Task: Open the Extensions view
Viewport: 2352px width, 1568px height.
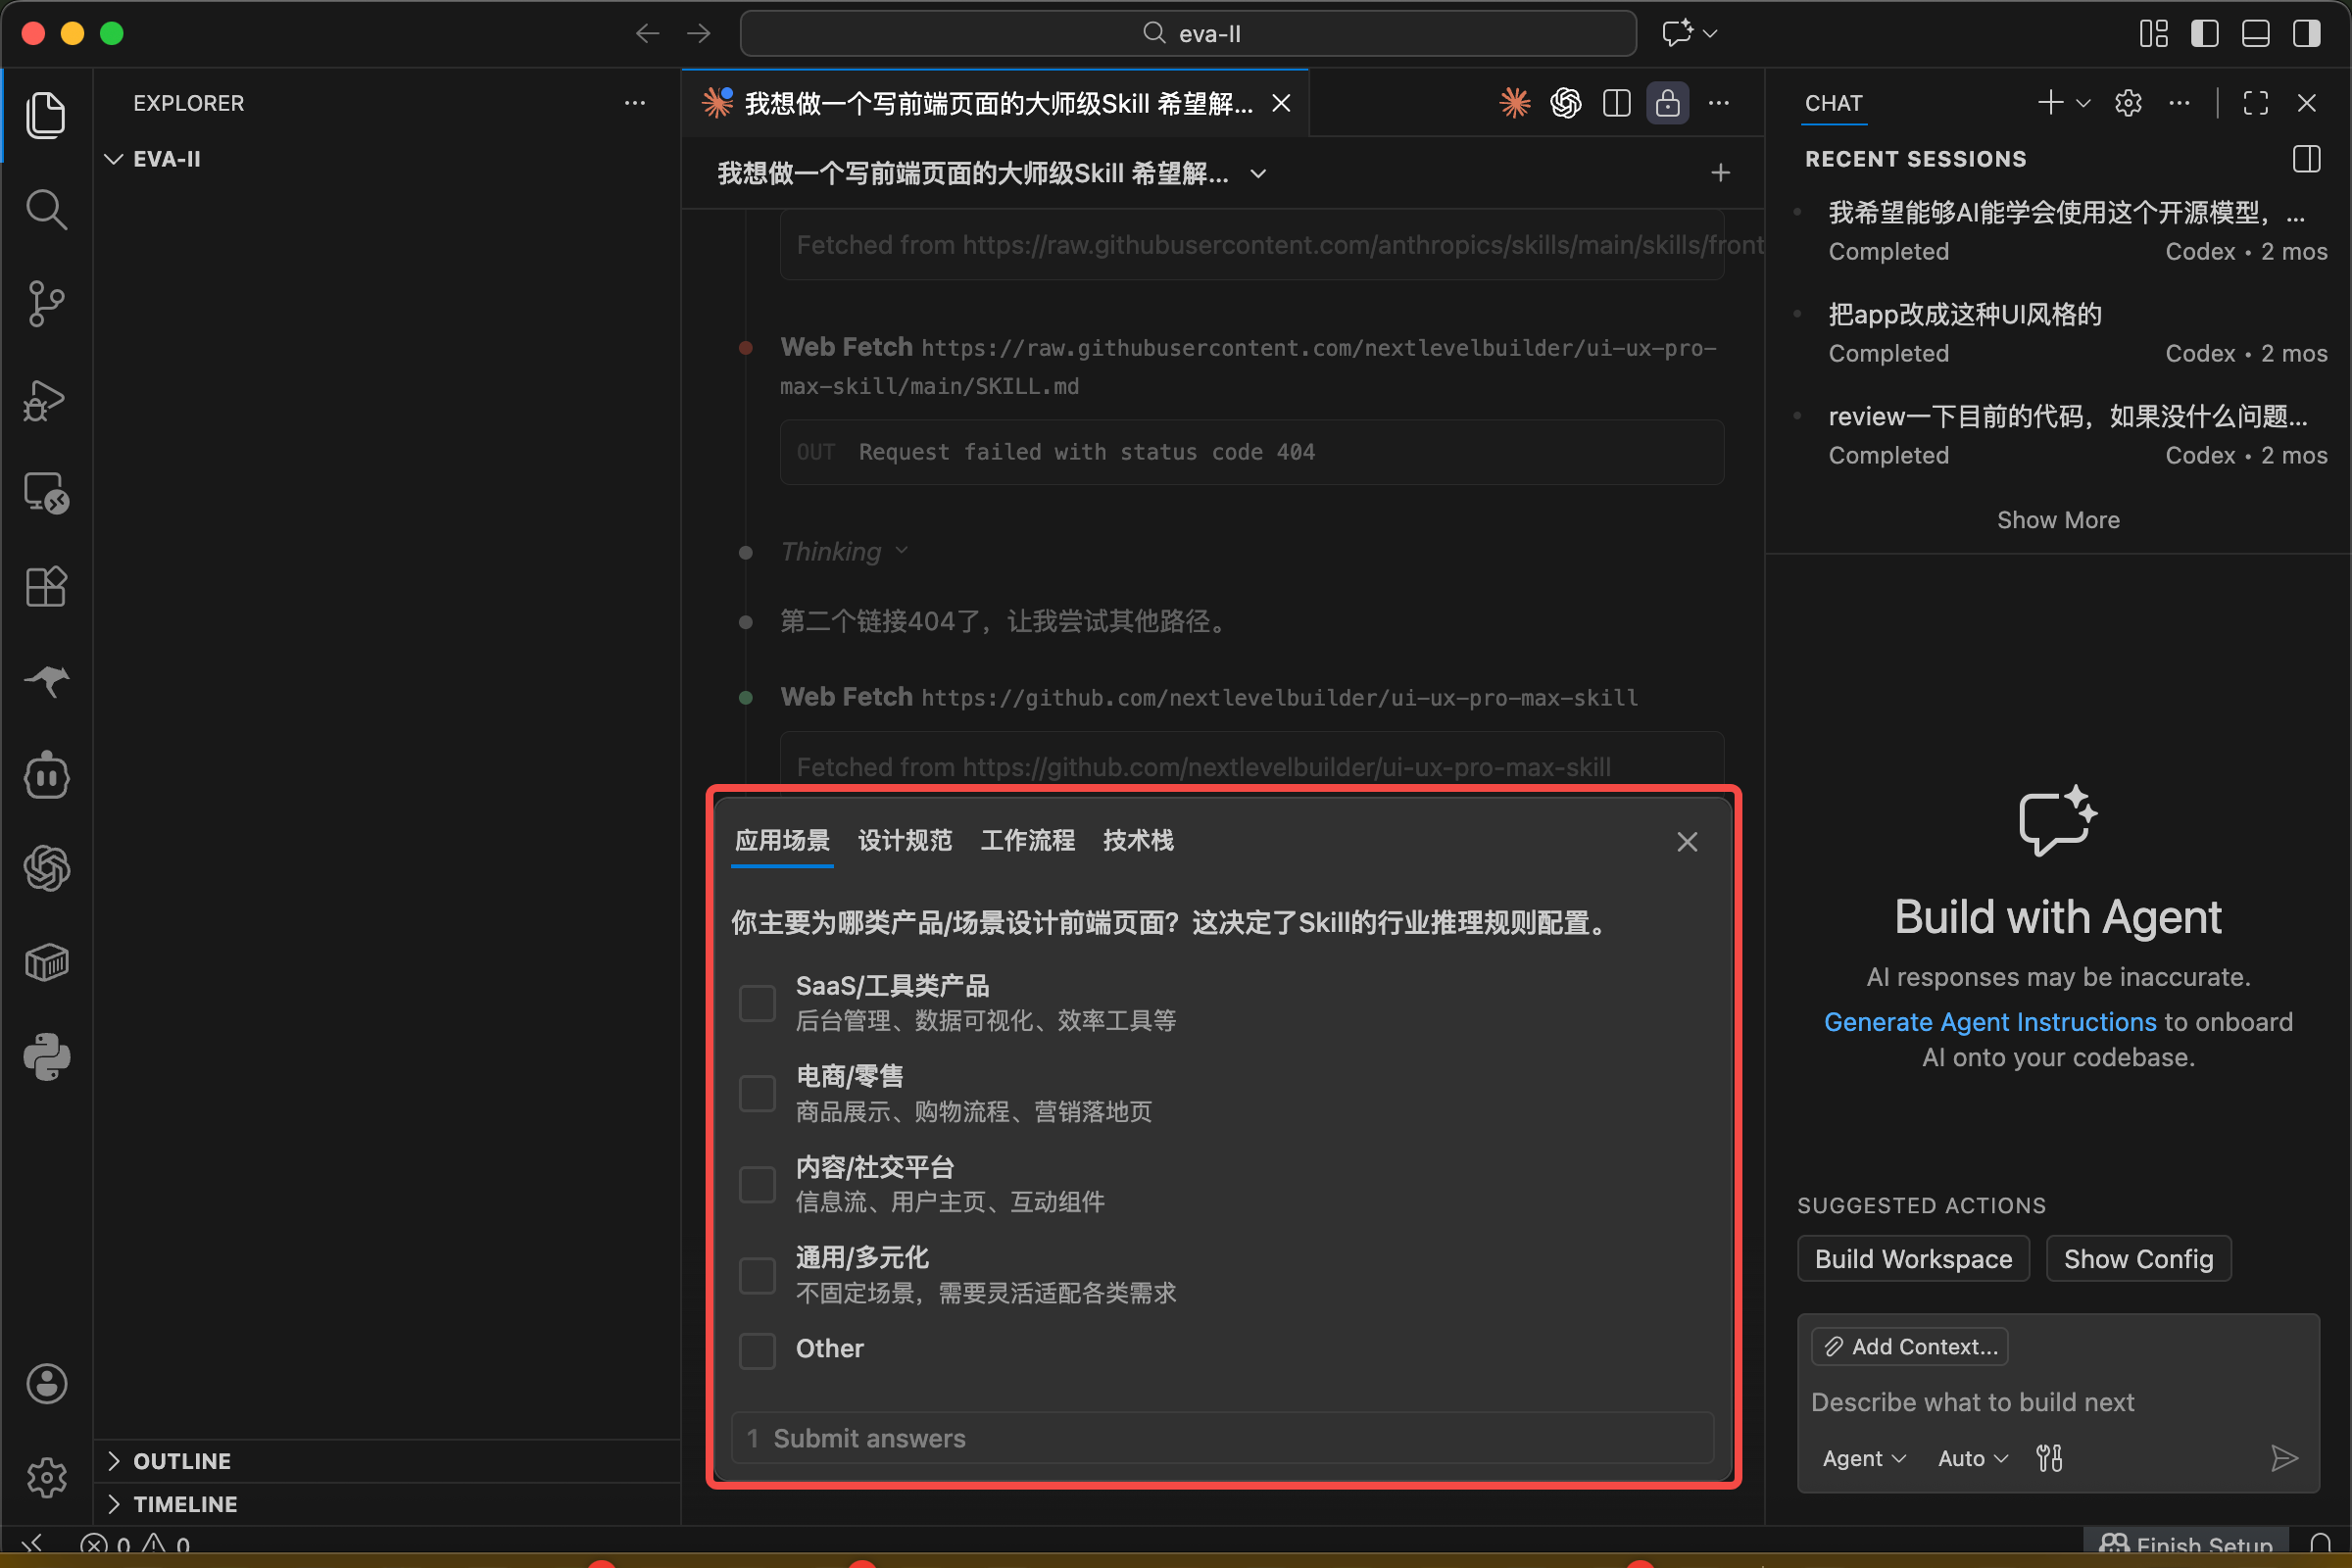Action: (46, 587)
